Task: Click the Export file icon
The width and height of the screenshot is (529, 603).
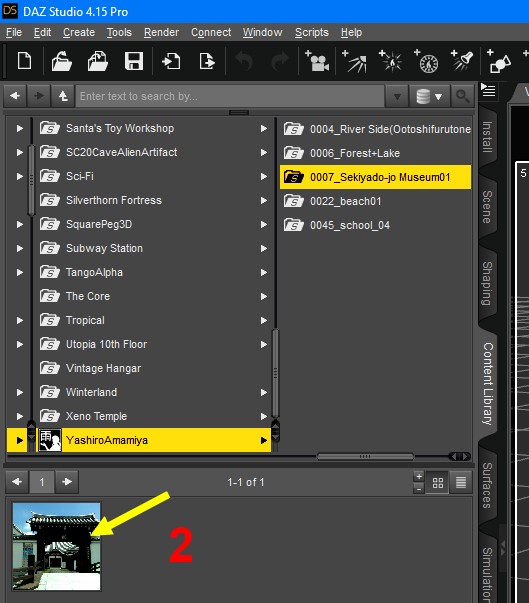Action: (x=207, y=62)
